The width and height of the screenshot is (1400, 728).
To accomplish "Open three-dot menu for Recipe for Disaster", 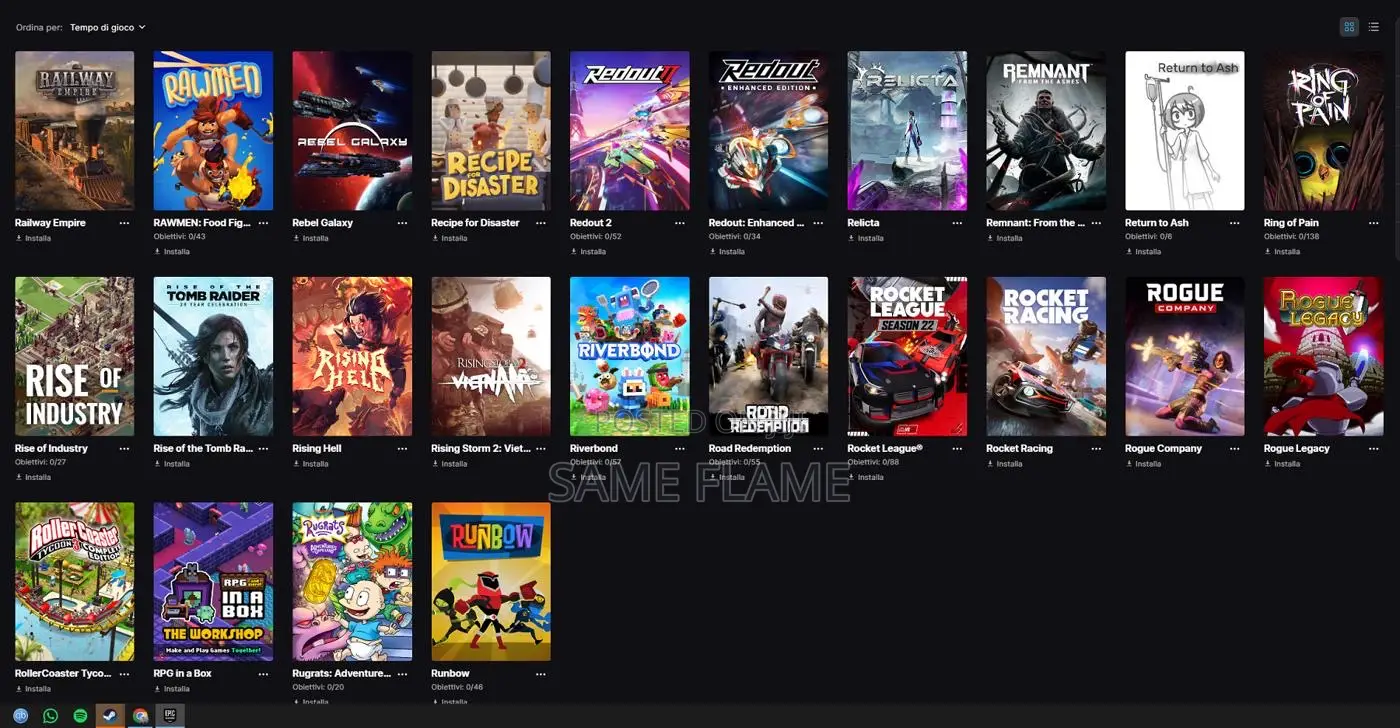I will pos(541,223).
